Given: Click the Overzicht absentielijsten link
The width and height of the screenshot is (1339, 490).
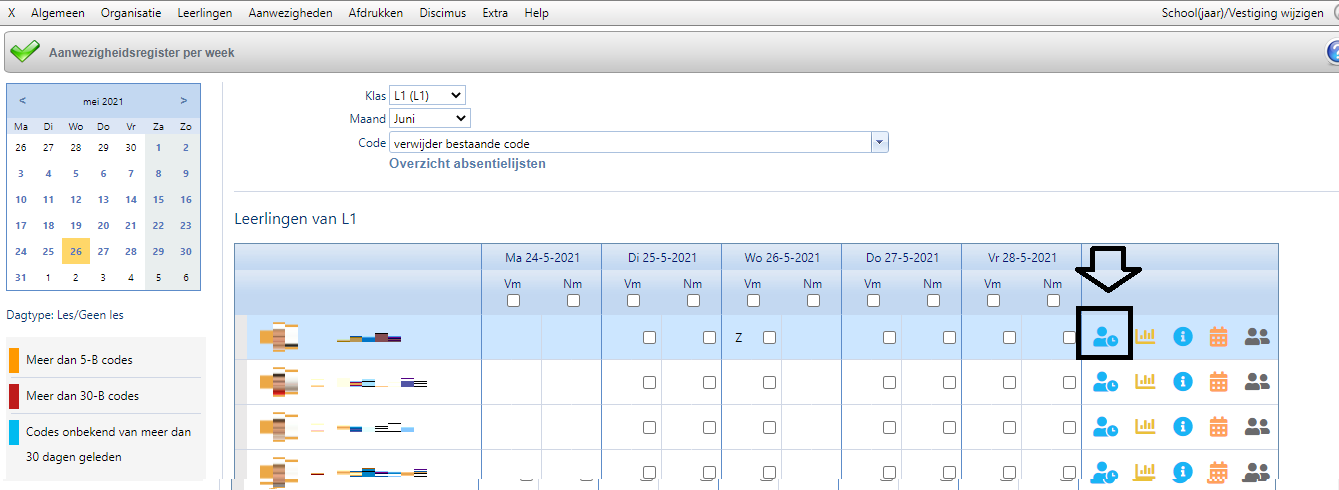Looking at the screenshot, I should click(x=467, y=163).
